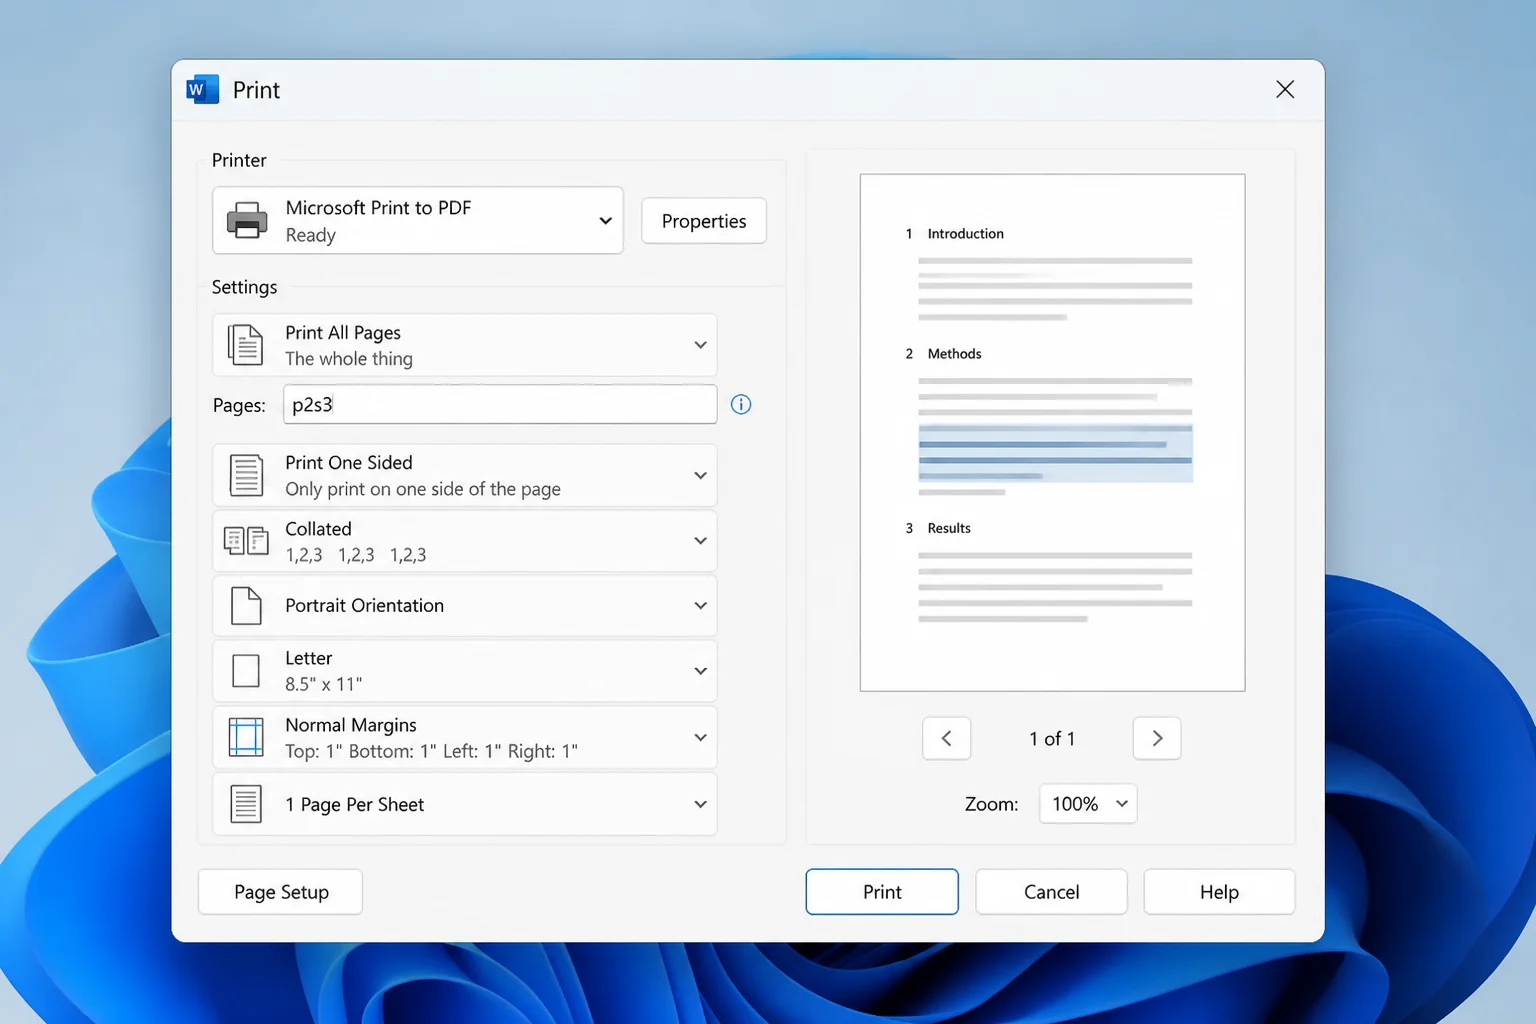Go to next preview page
1536x1024 pixels.
[x=1157, y=738]
